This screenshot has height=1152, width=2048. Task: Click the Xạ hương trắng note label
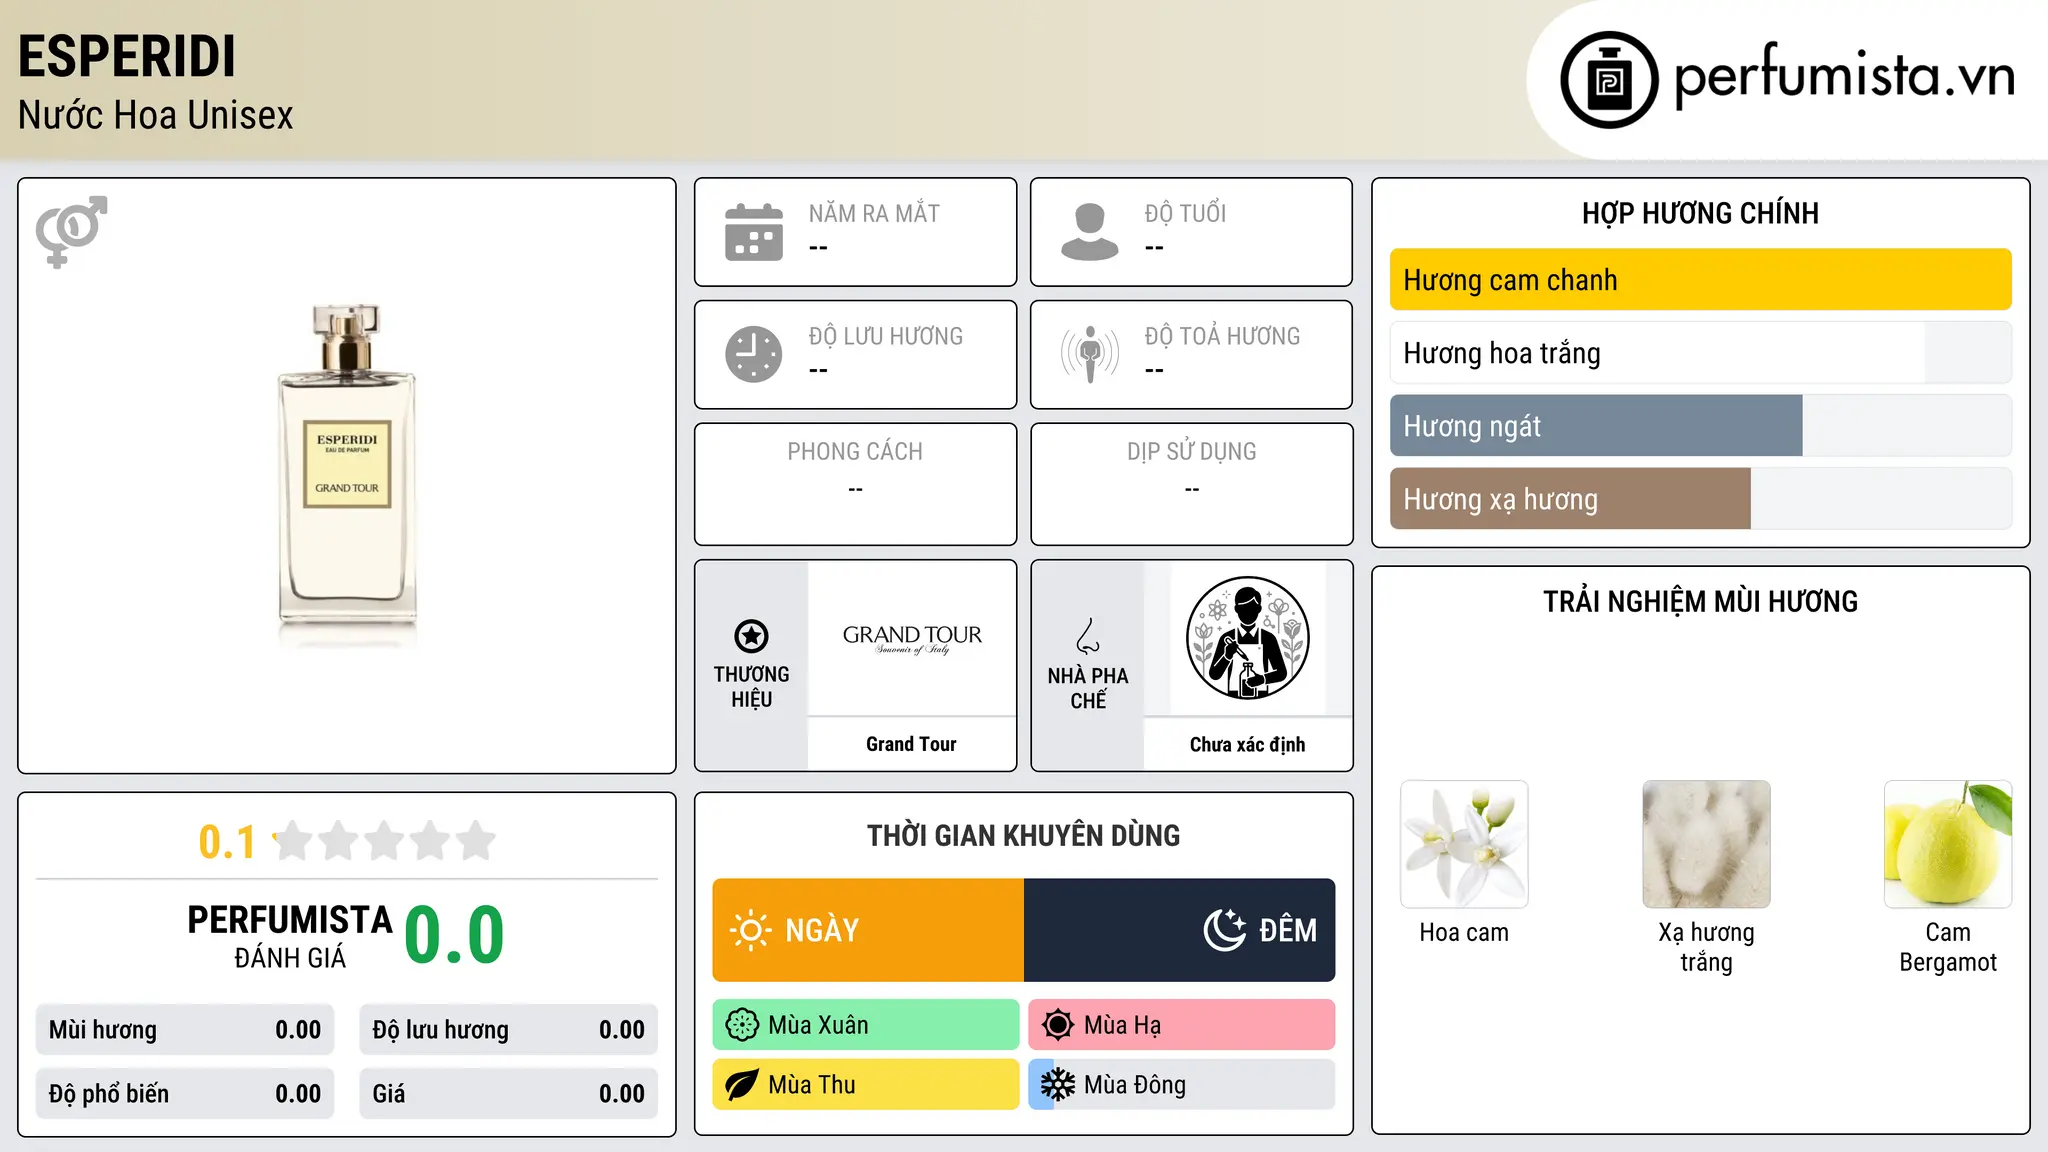(1706, 947)
